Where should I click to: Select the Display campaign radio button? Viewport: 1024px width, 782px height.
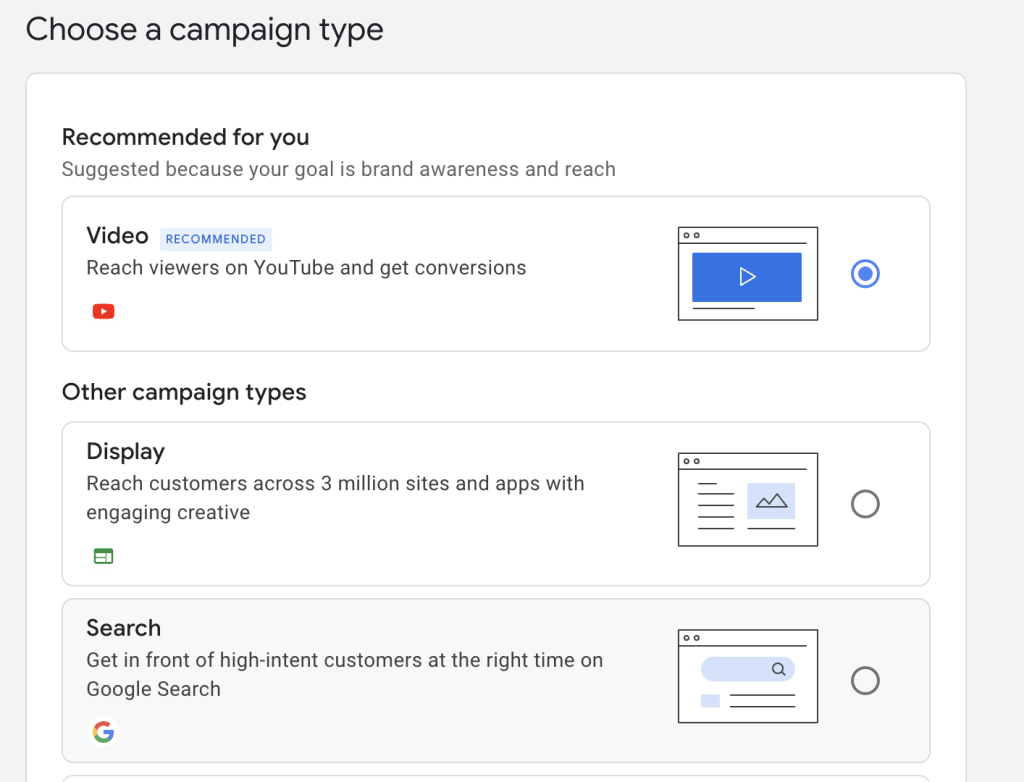point(864,504)
